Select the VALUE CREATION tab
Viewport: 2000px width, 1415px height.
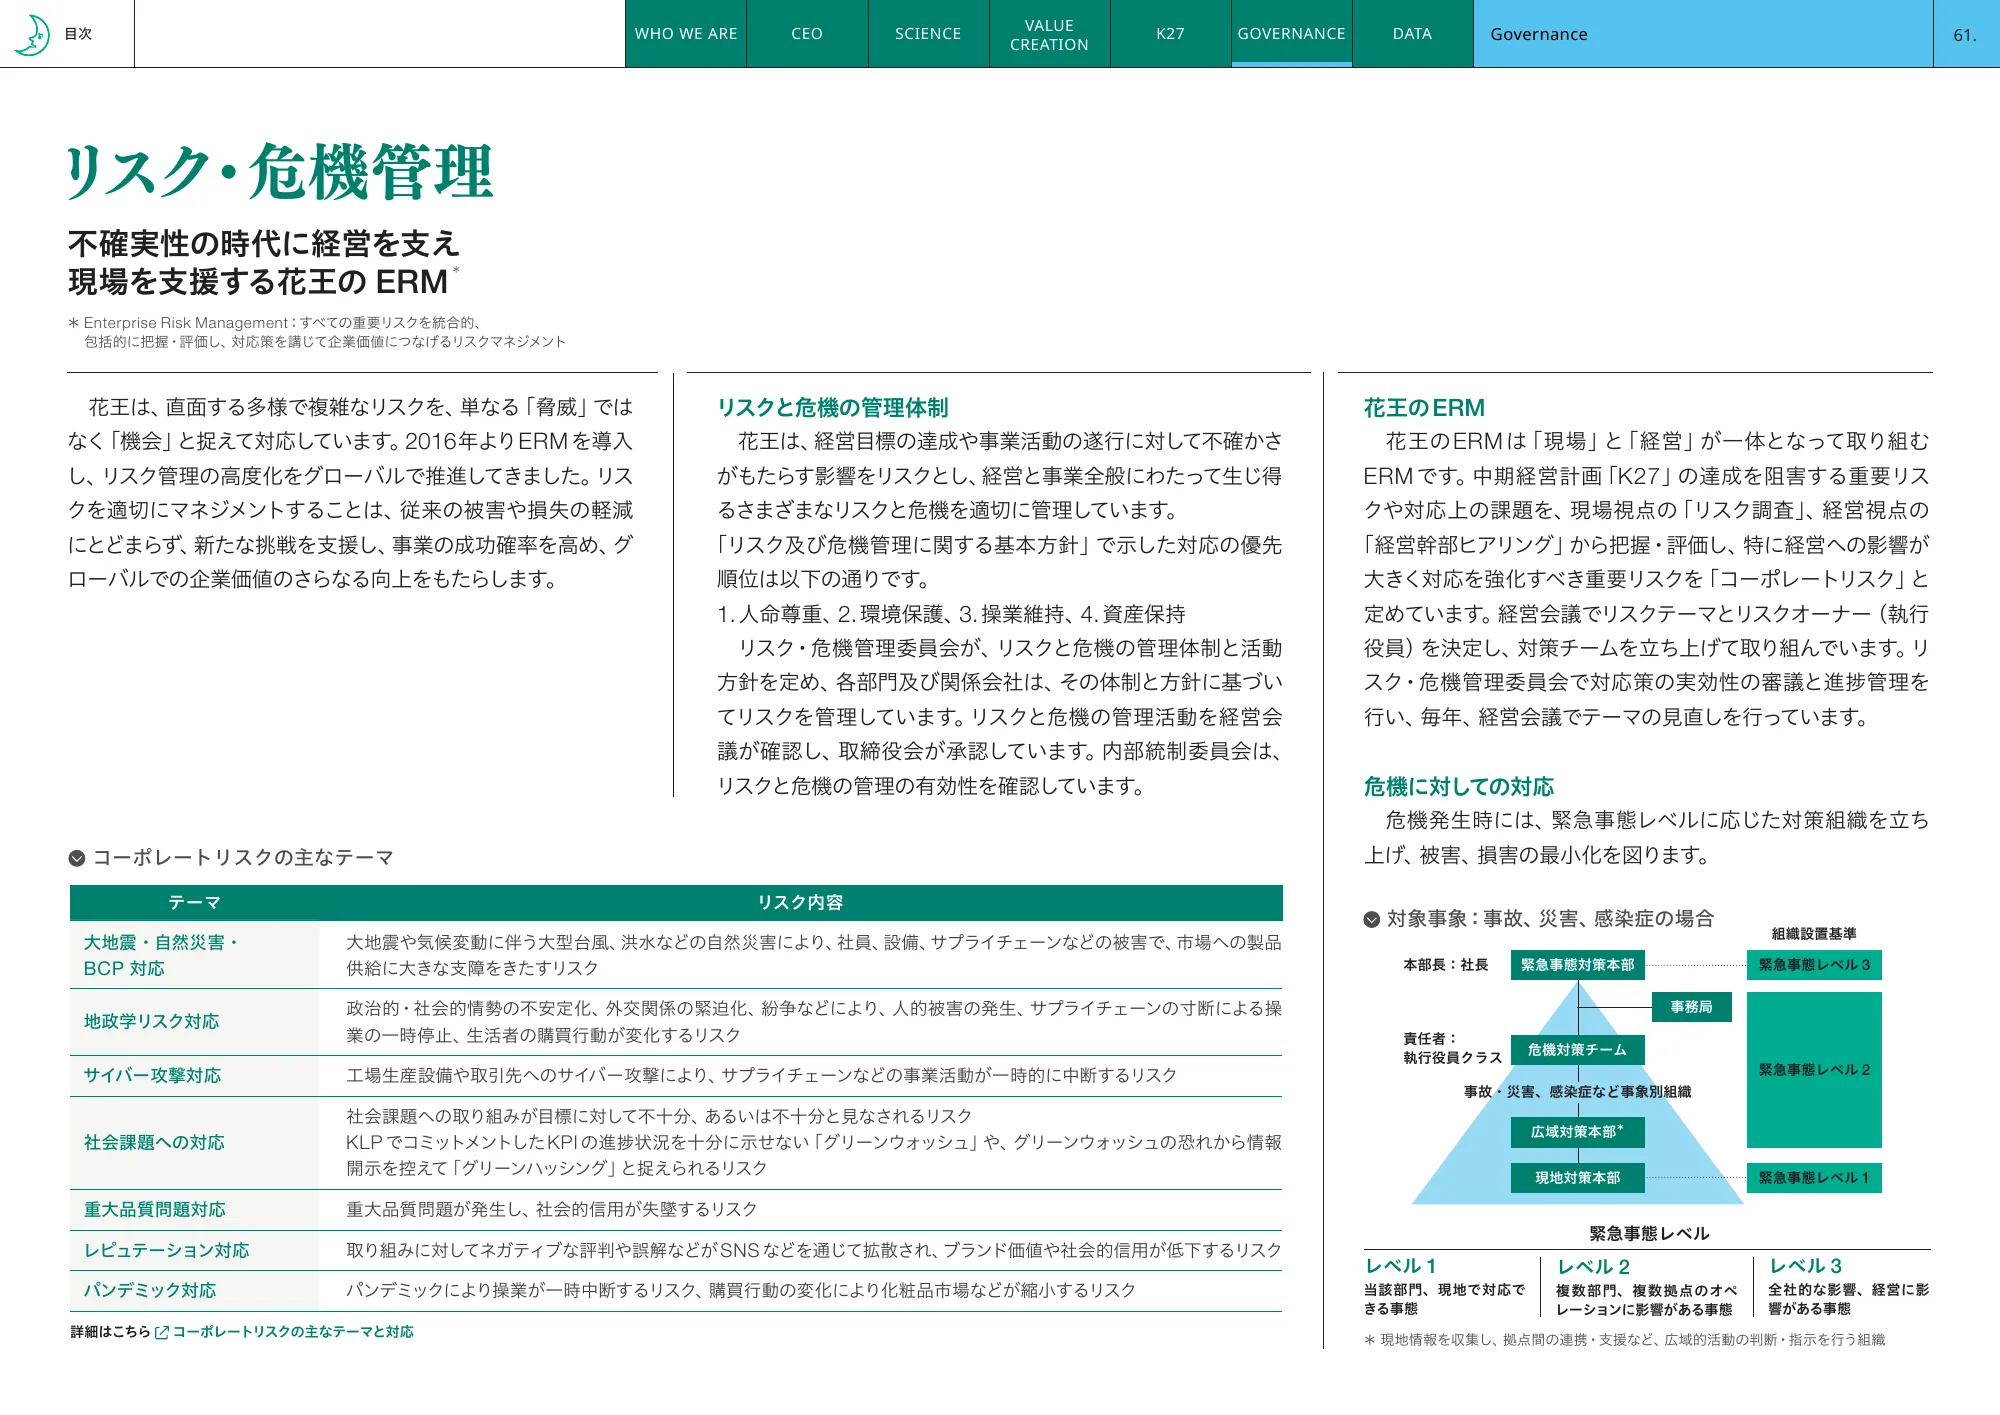pyautogui.click(x=1048, y=34)
